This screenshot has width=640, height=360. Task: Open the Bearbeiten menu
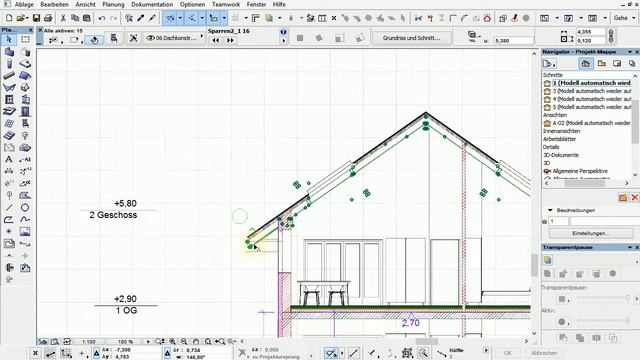point(54,4)
